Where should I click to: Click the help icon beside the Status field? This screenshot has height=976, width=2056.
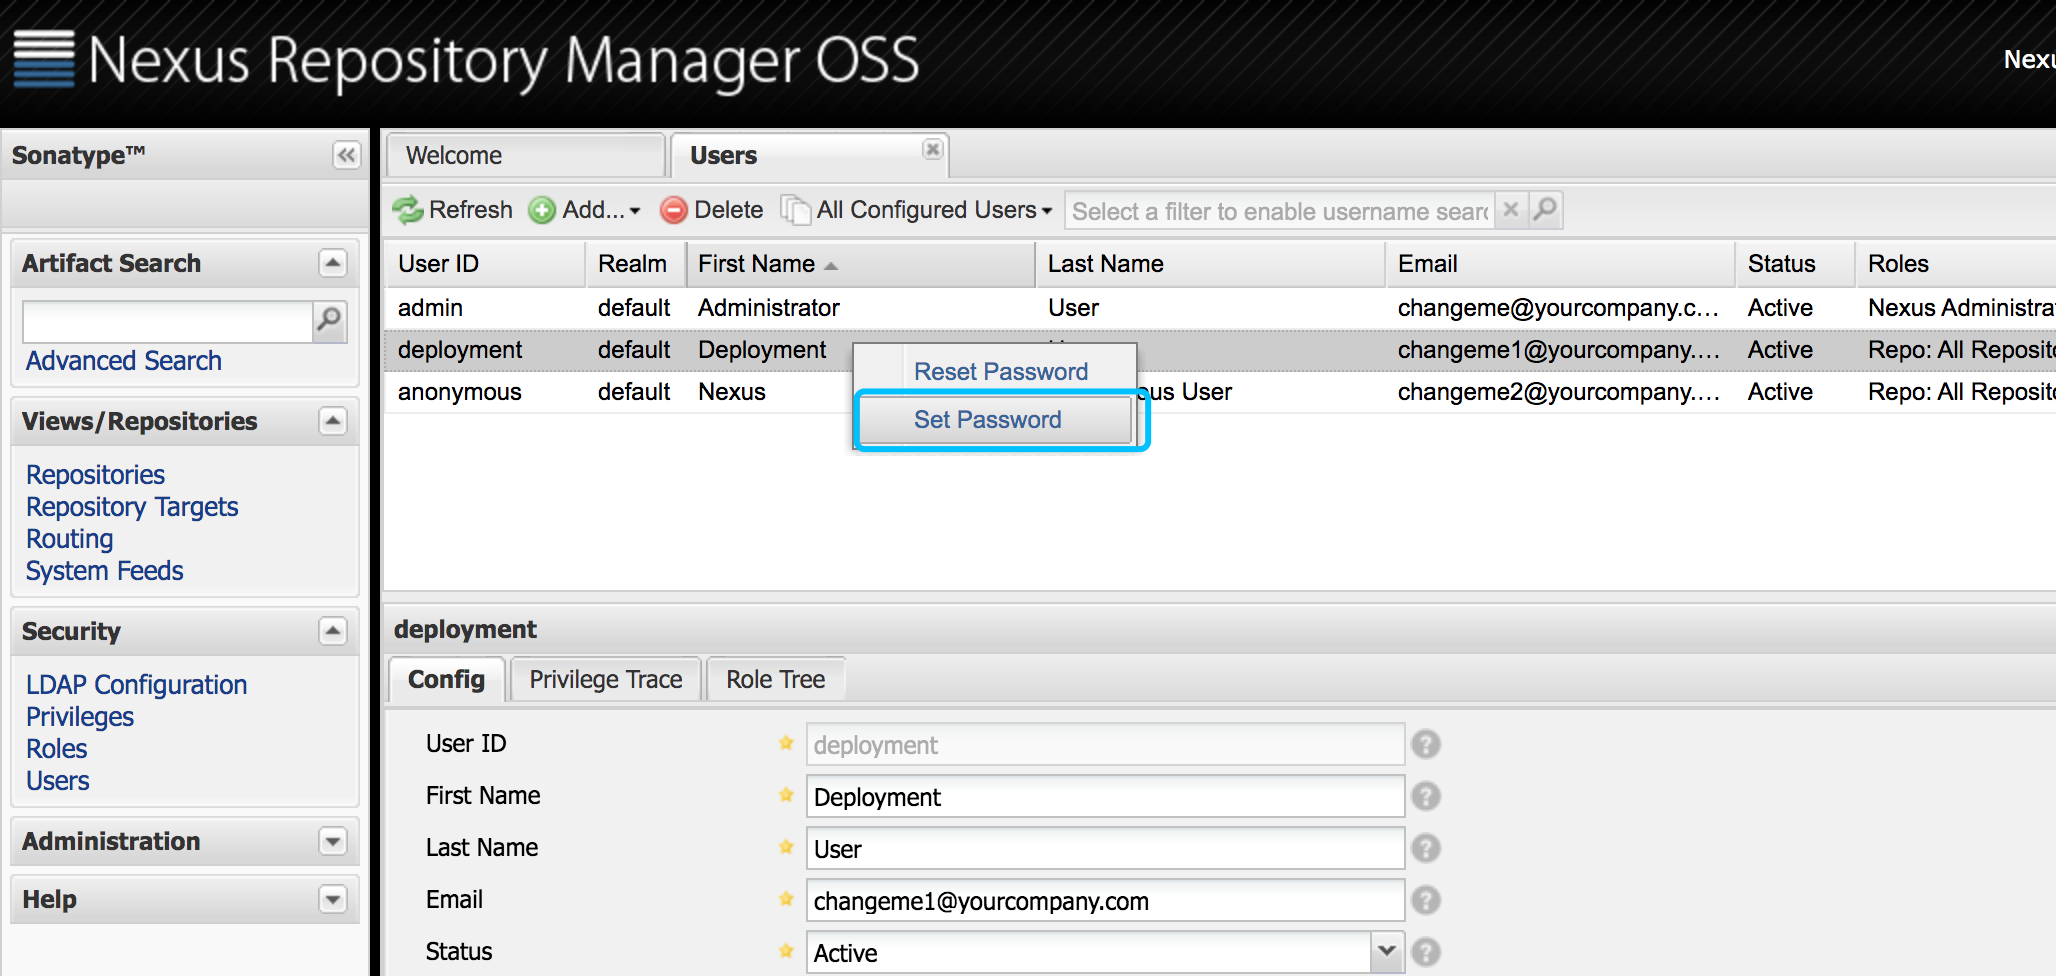[x=1426, y=951]
